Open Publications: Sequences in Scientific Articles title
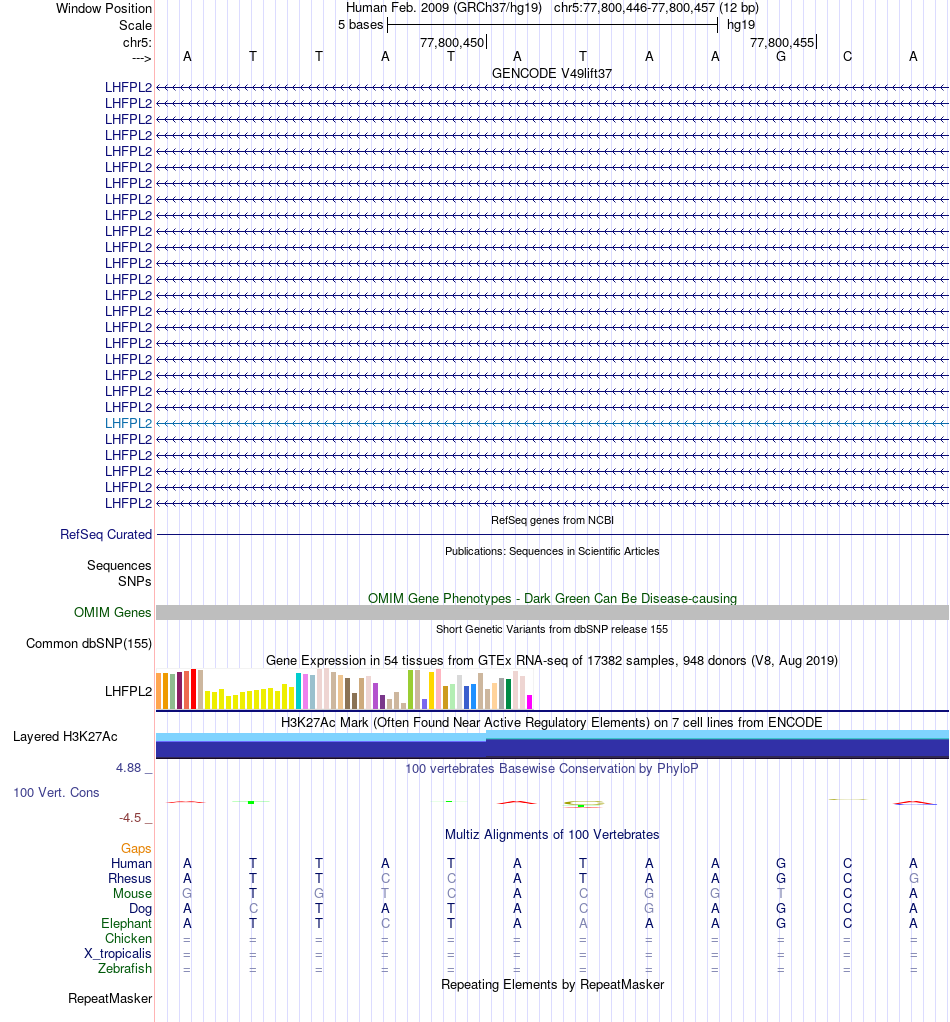The height and width of the screenshot is (1022, 950). pyautogui.click(x=552, y=551)
